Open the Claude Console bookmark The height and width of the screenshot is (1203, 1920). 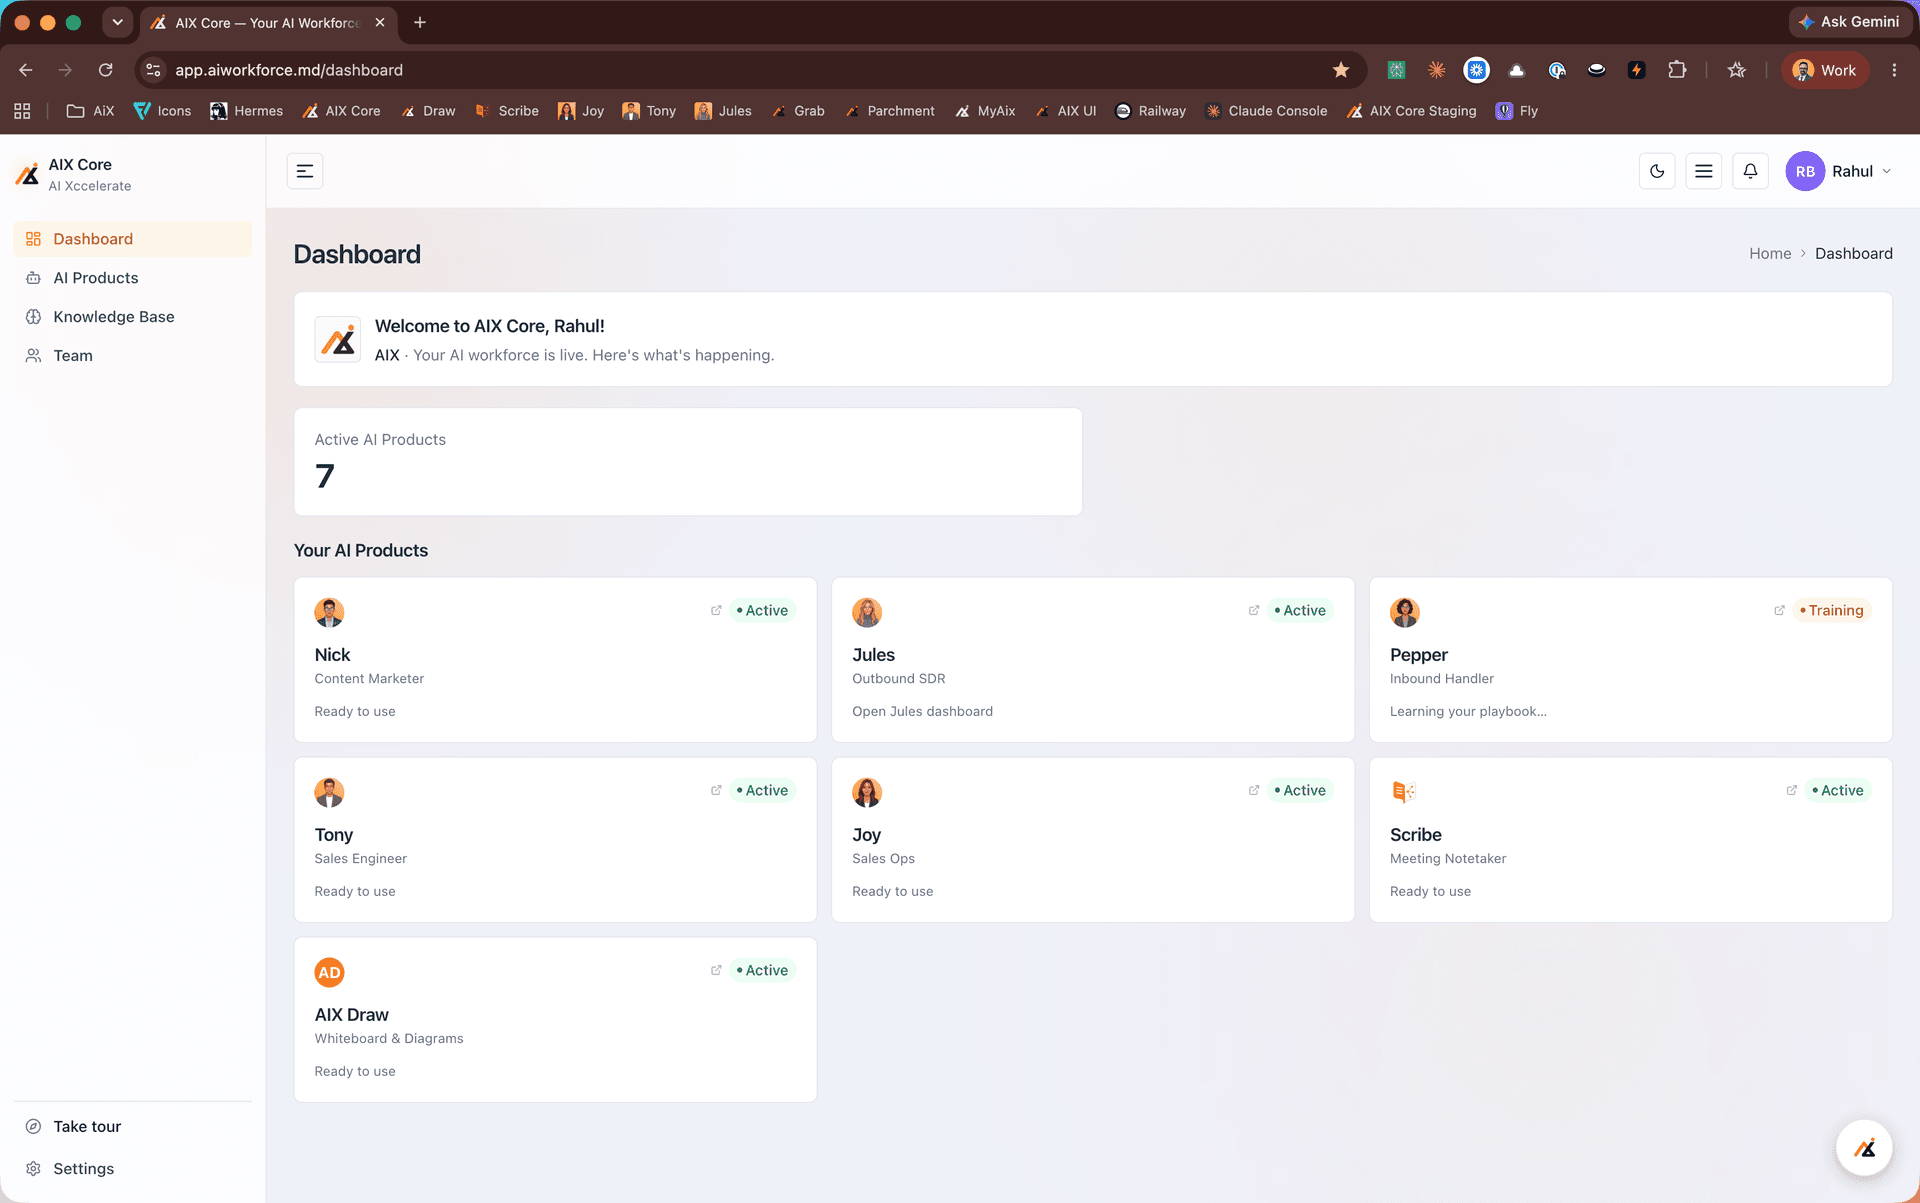1266,111
